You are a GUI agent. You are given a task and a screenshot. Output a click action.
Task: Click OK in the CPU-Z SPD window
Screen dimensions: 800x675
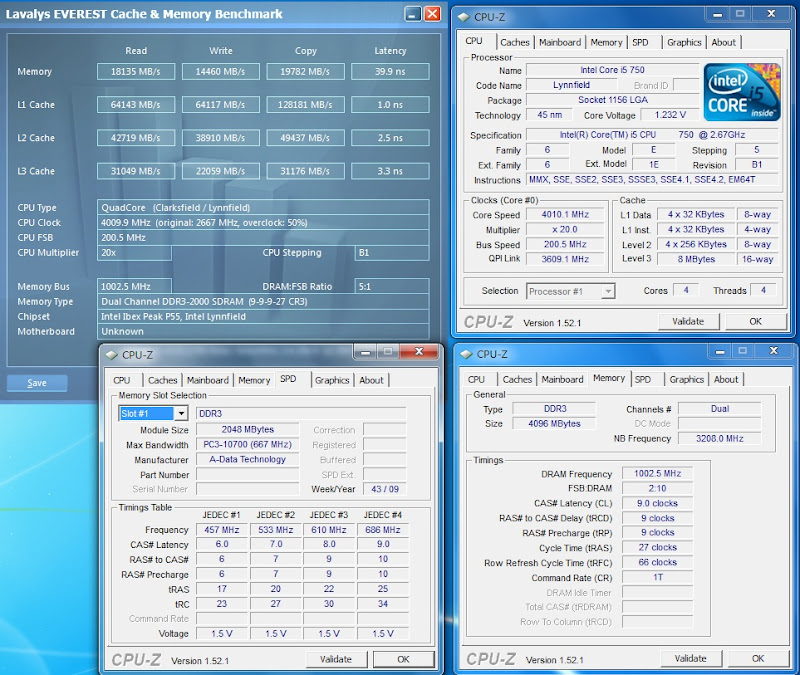point(403,659)
